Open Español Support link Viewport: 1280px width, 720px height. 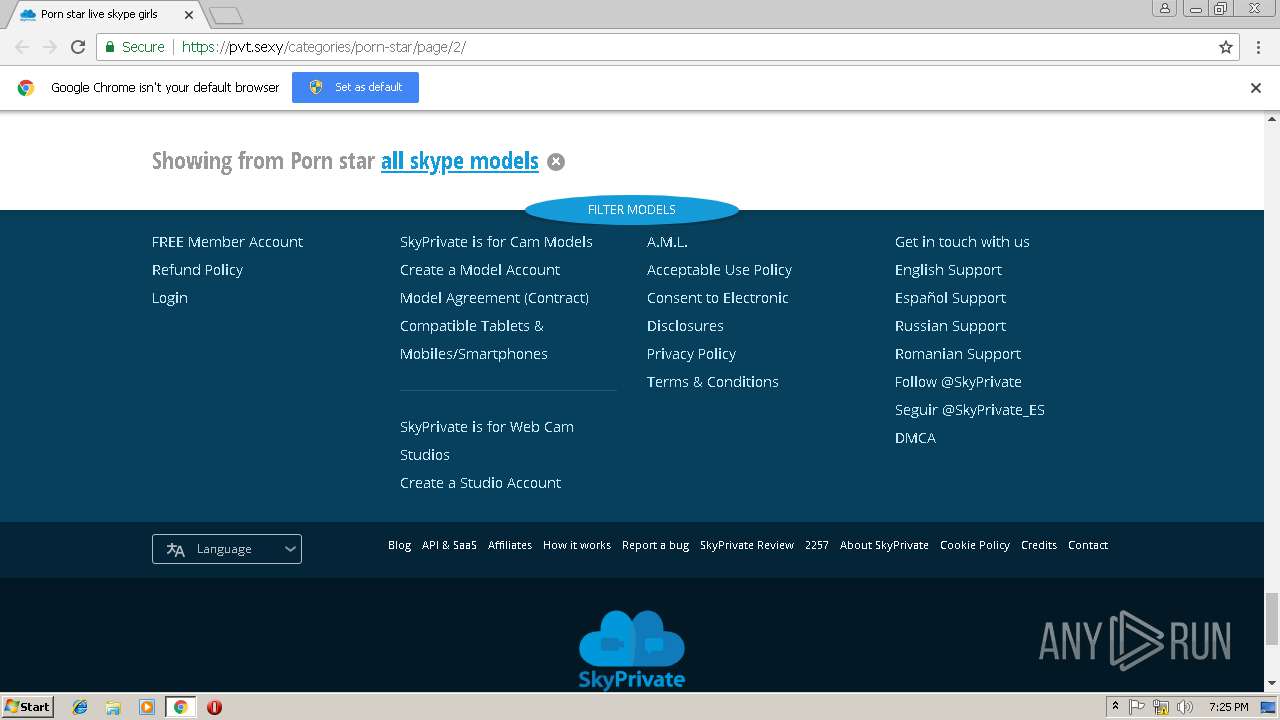tap(950, 298)
